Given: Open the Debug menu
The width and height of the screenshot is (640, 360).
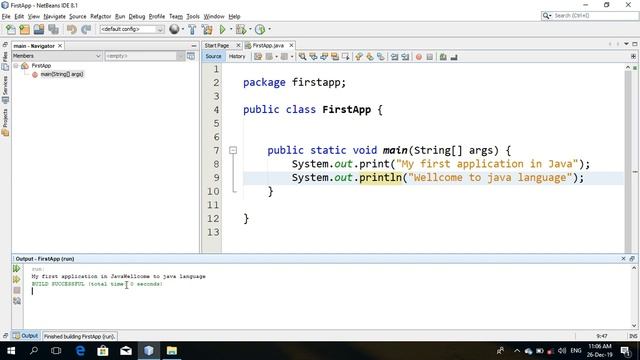Looking at the screenshot, I should click(x=137, y=16).
